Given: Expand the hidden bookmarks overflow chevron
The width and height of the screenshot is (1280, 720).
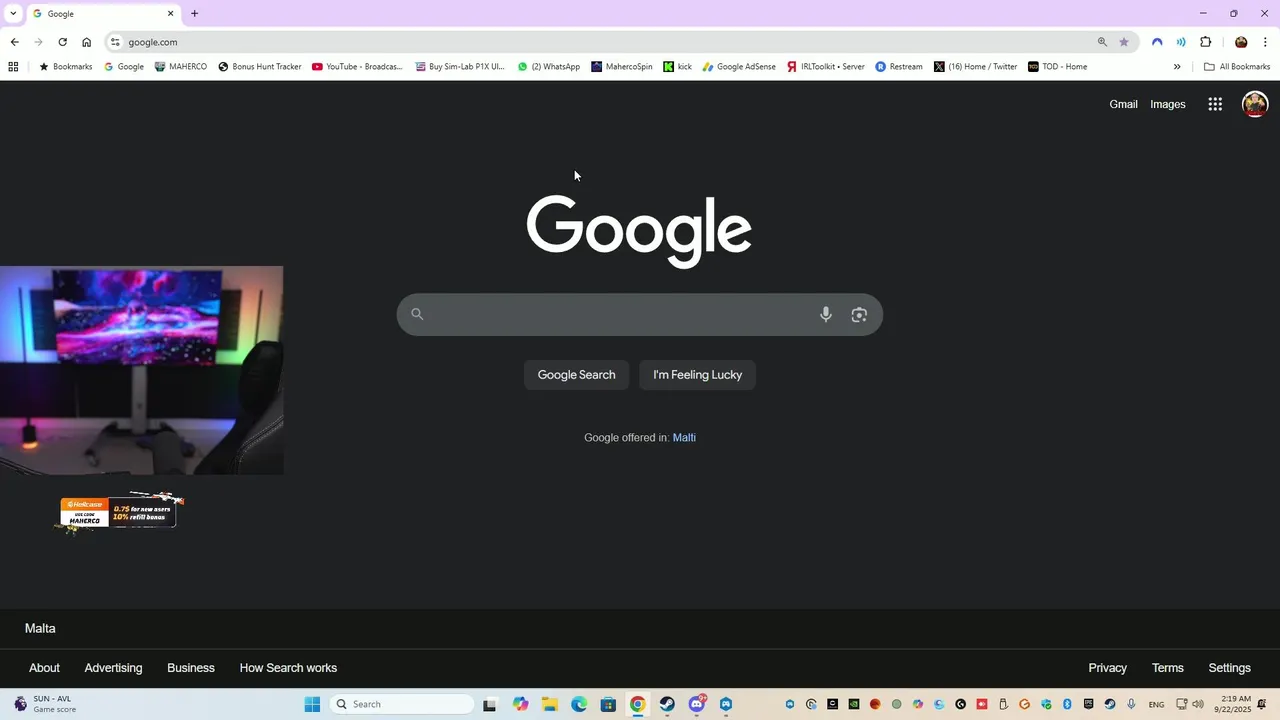Looking at the screenshot, I should 1177,67.
